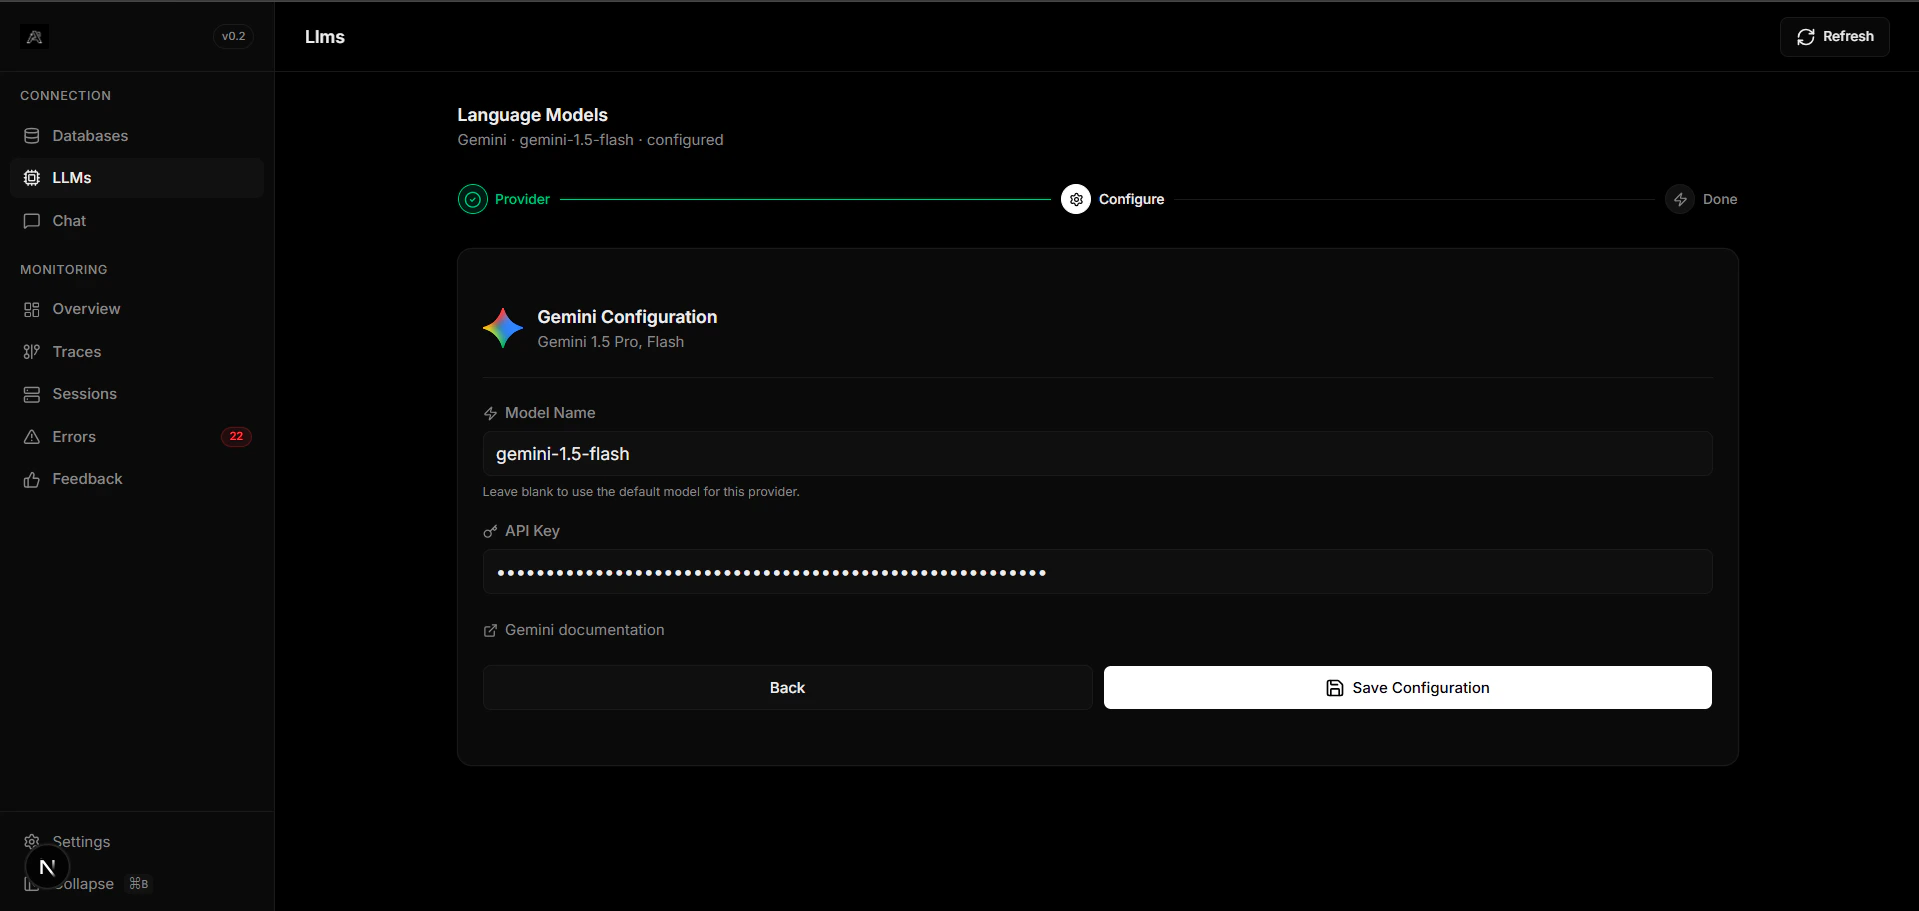Click the Databases cylinder icon
Image resolution: width=1919 pixels, height=911 pixels.
tap(32, 136)
